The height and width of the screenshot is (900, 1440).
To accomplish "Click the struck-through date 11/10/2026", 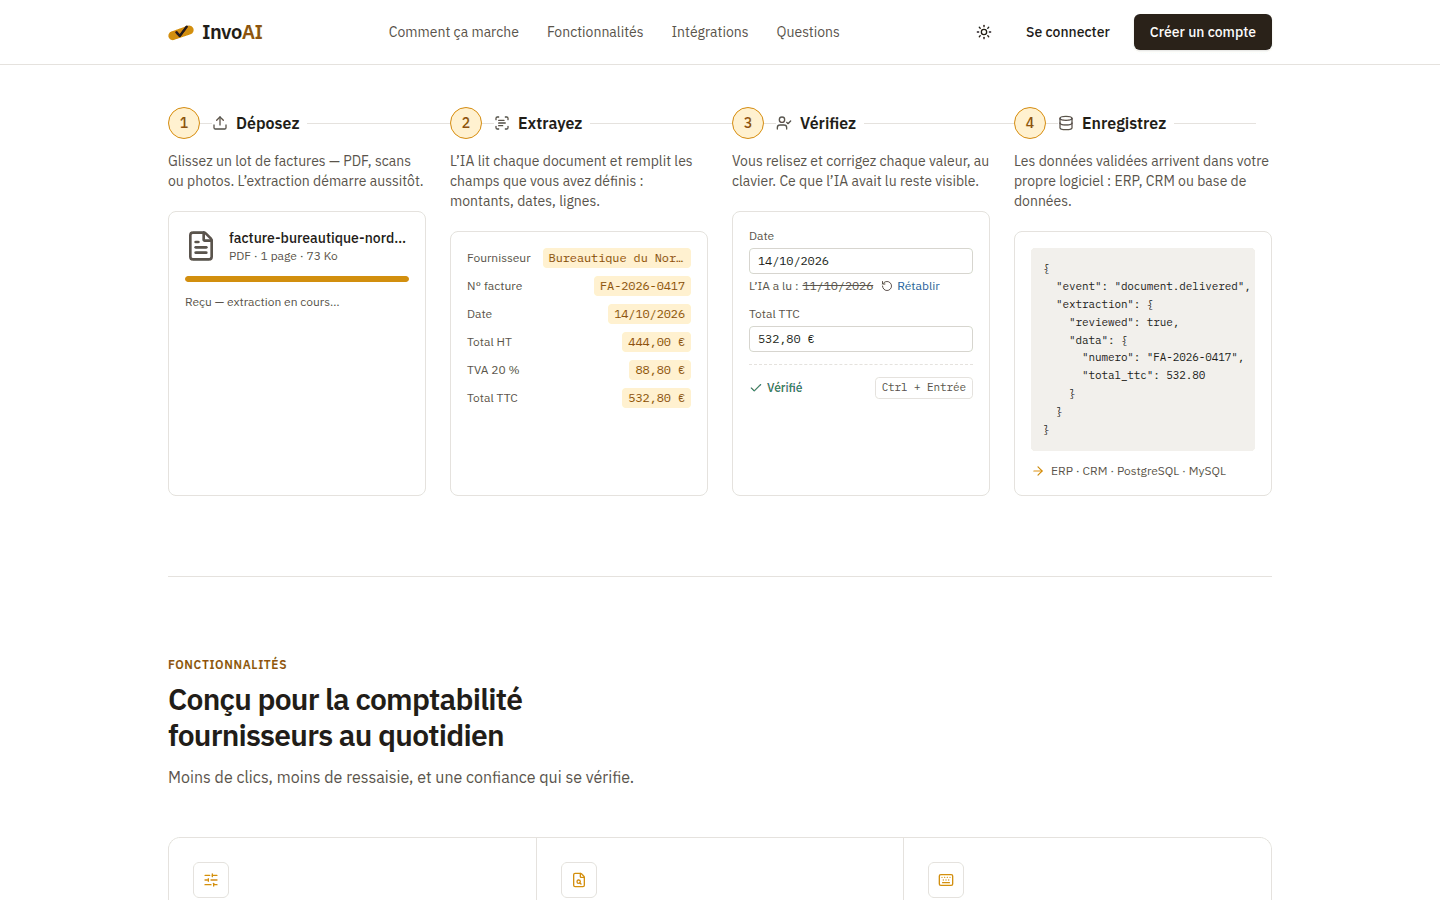I will click(x=838, y=286).
